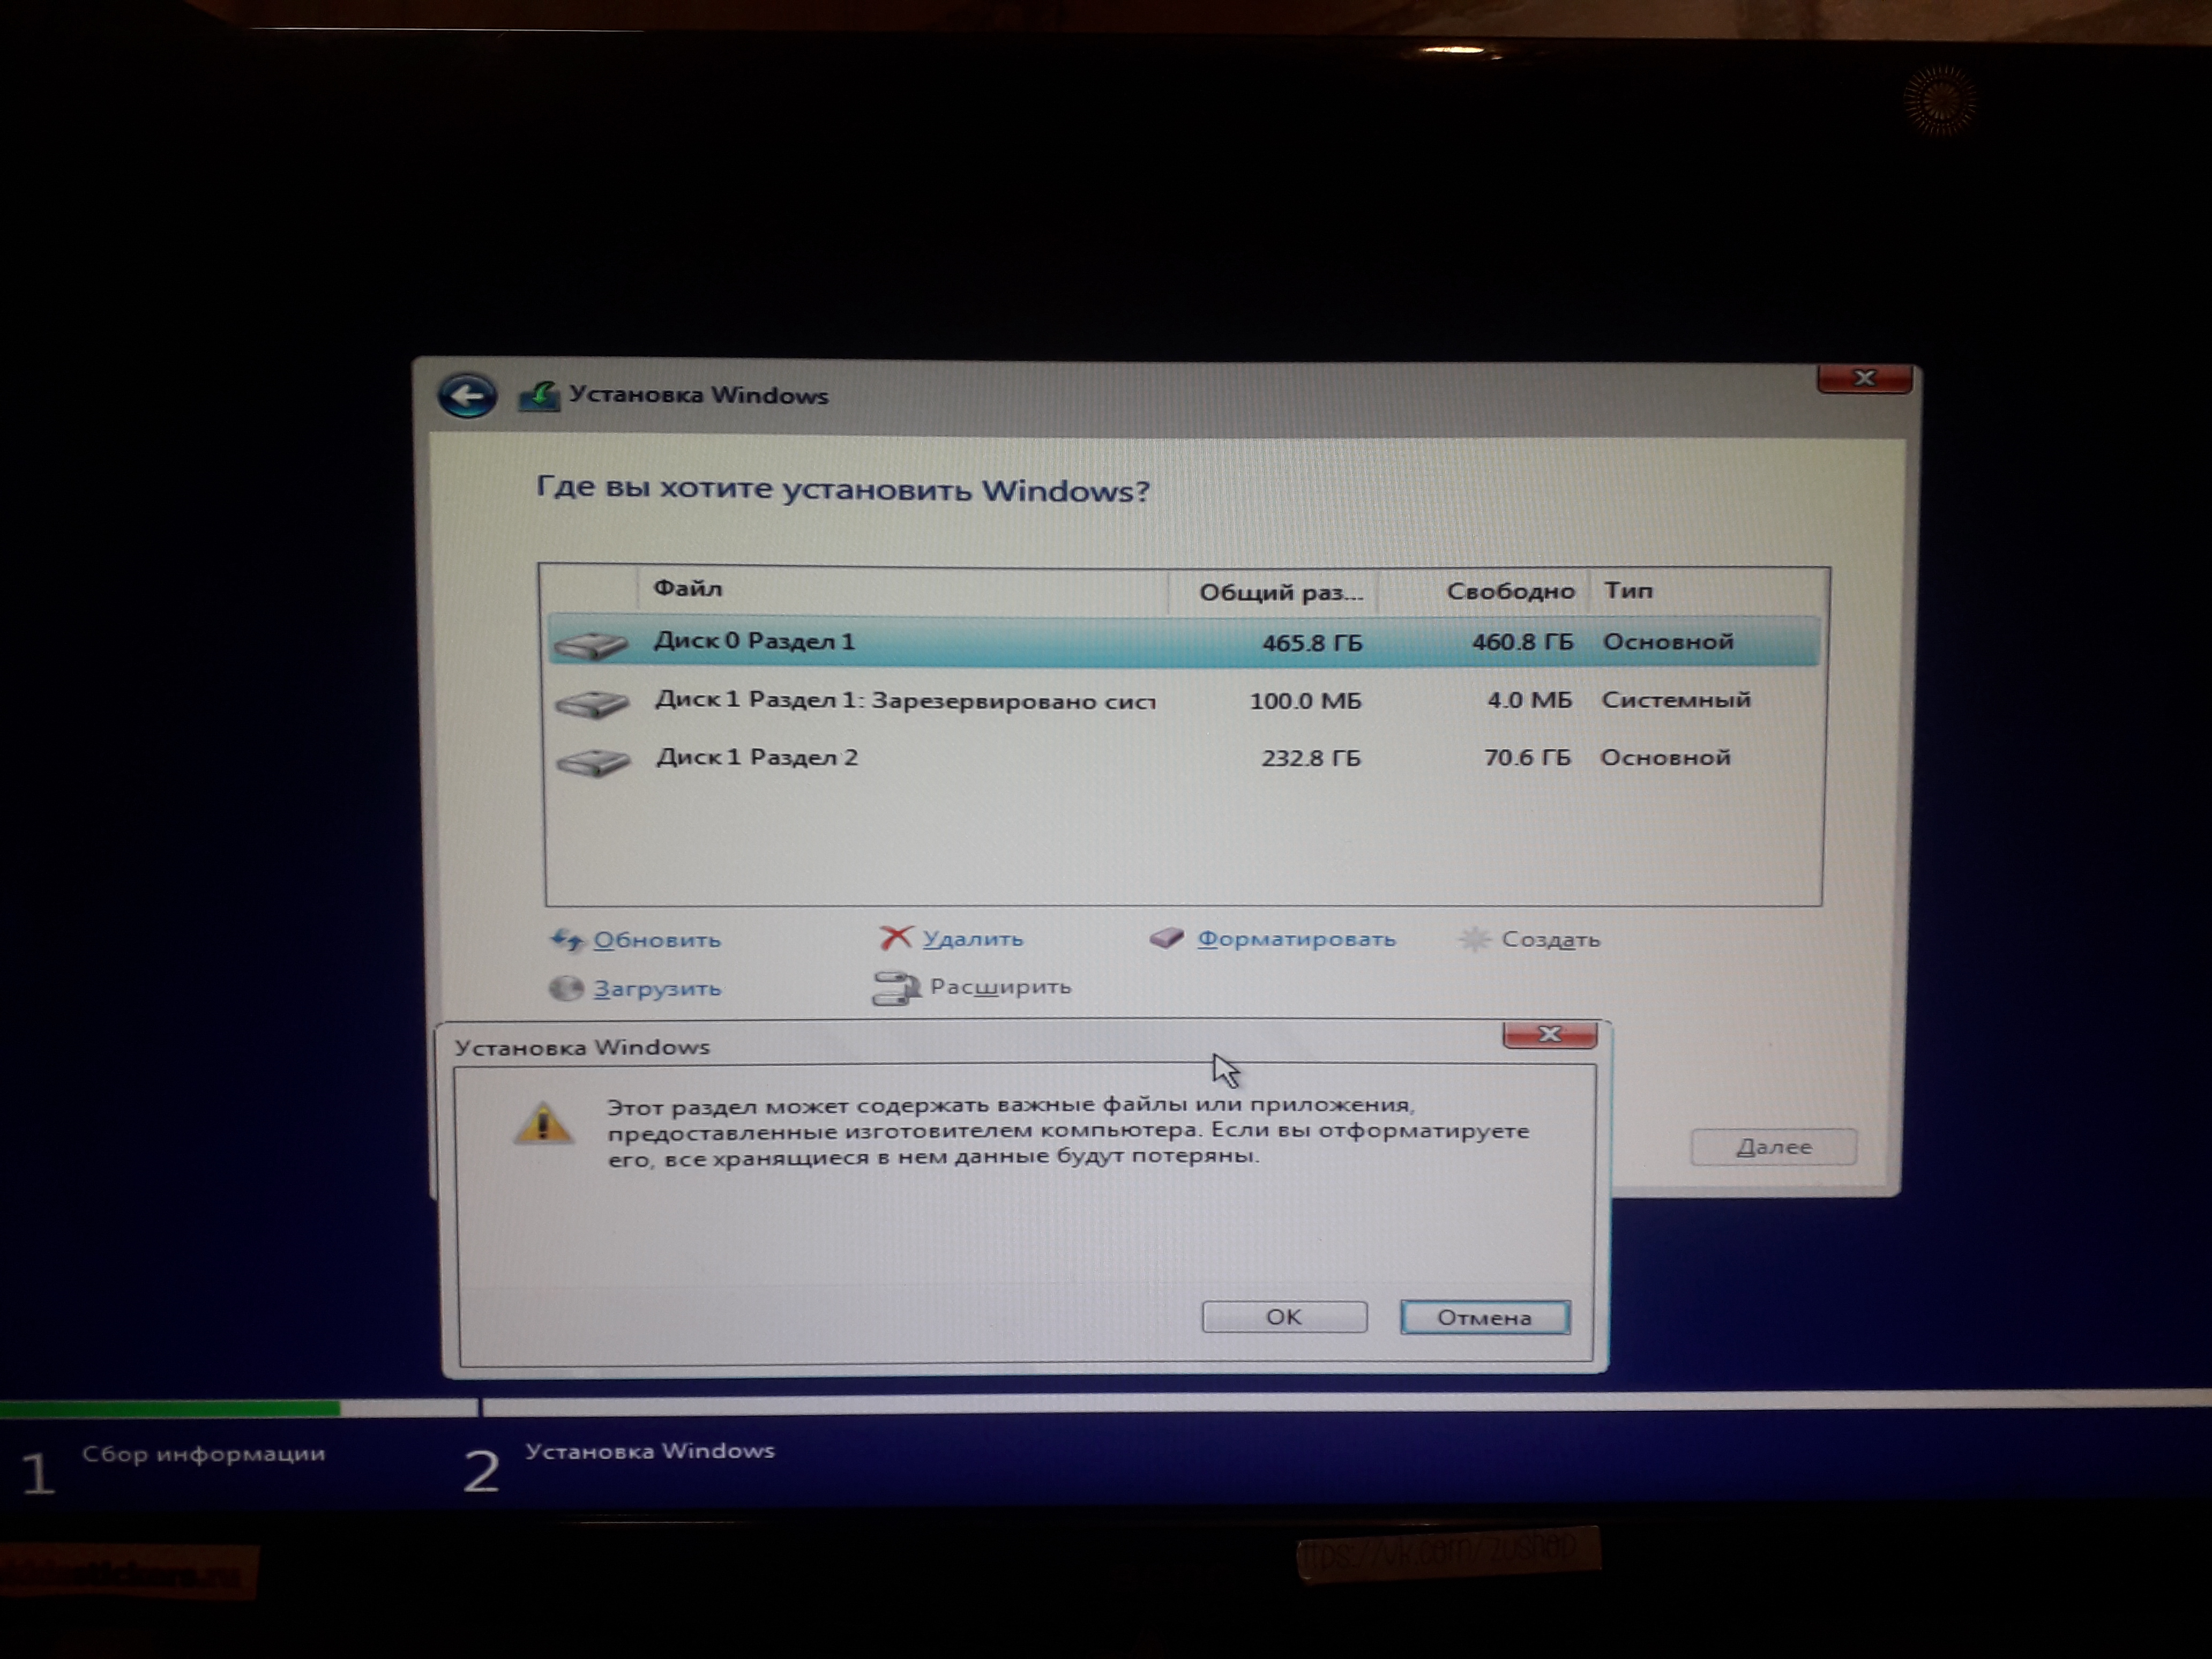Click the Расширить link

pos(1000,987)
